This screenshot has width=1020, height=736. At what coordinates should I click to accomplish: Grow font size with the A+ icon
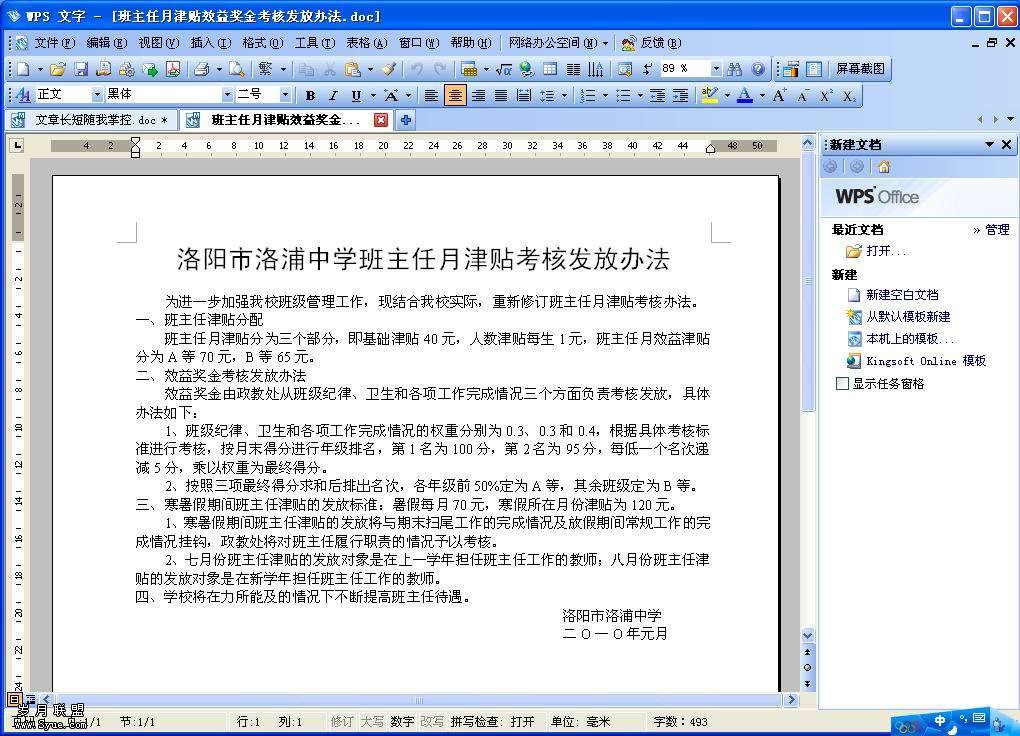779,96
